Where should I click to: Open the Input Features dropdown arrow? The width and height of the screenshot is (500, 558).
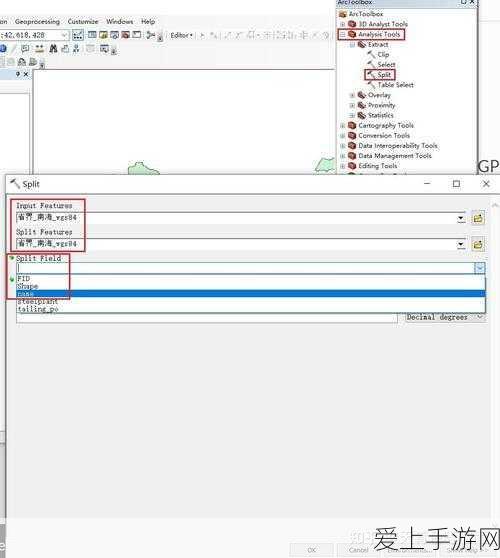[x=461, y=218]
